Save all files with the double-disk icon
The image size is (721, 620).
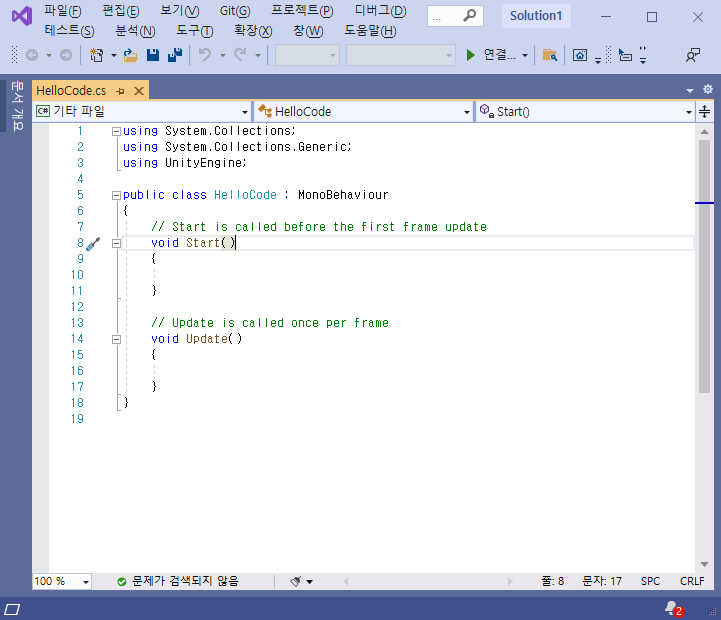[175, 55]
